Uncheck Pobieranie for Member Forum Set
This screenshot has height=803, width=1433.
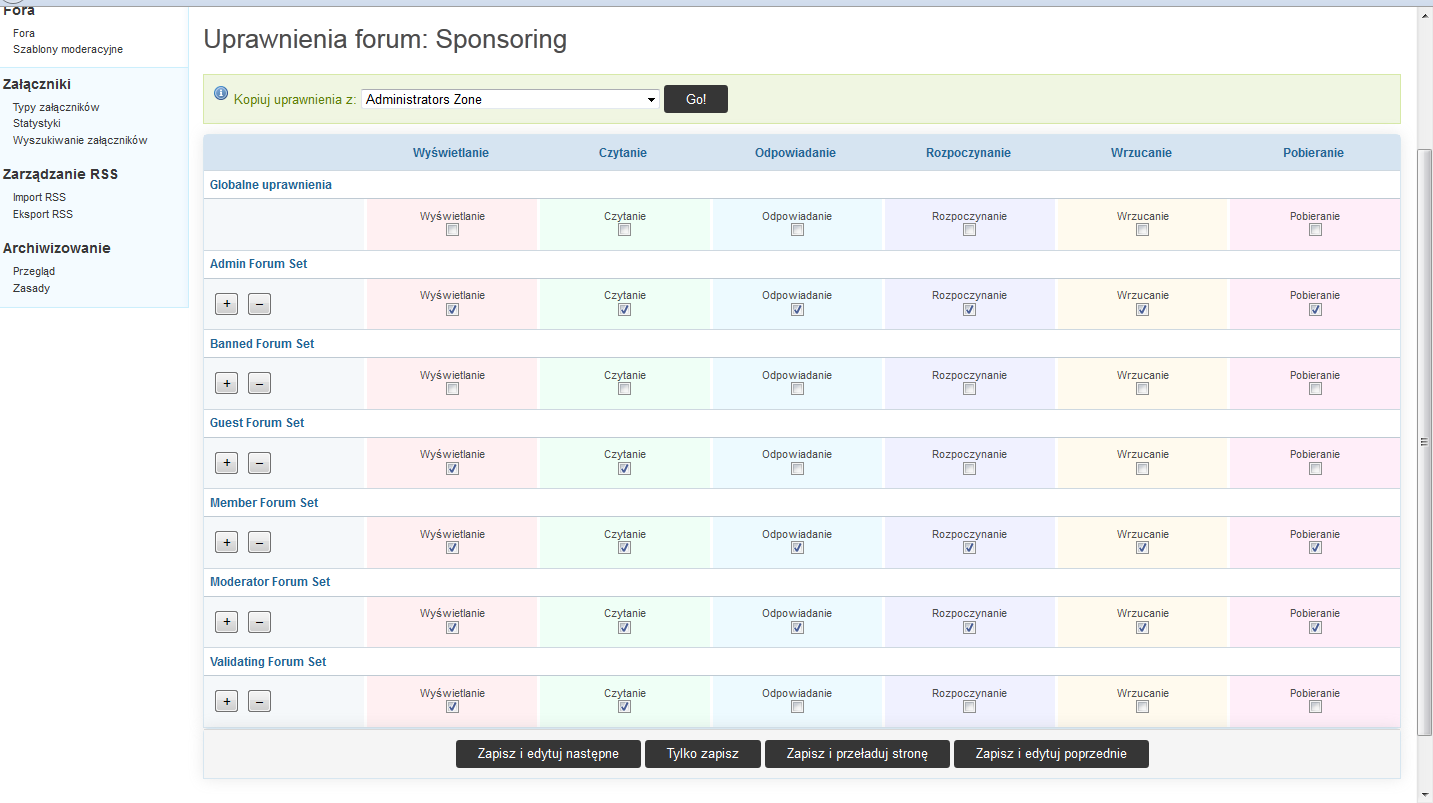(1315, 548)
